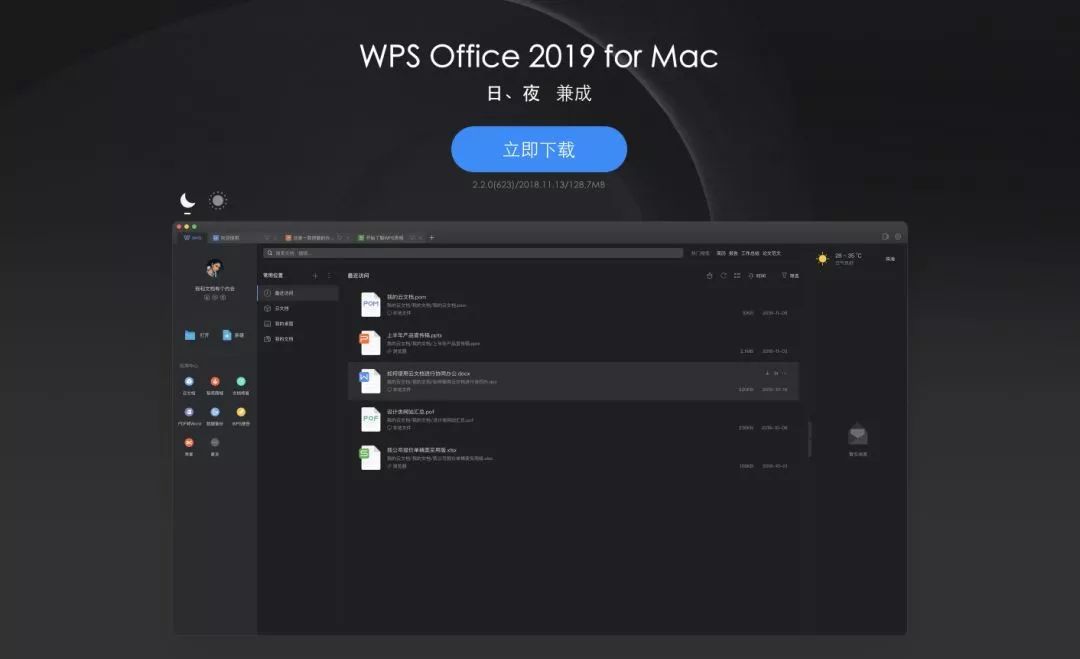Click the 论文范文 hot search keyword
Viewport: 1080px width, 659px height.
pos(771,253)
